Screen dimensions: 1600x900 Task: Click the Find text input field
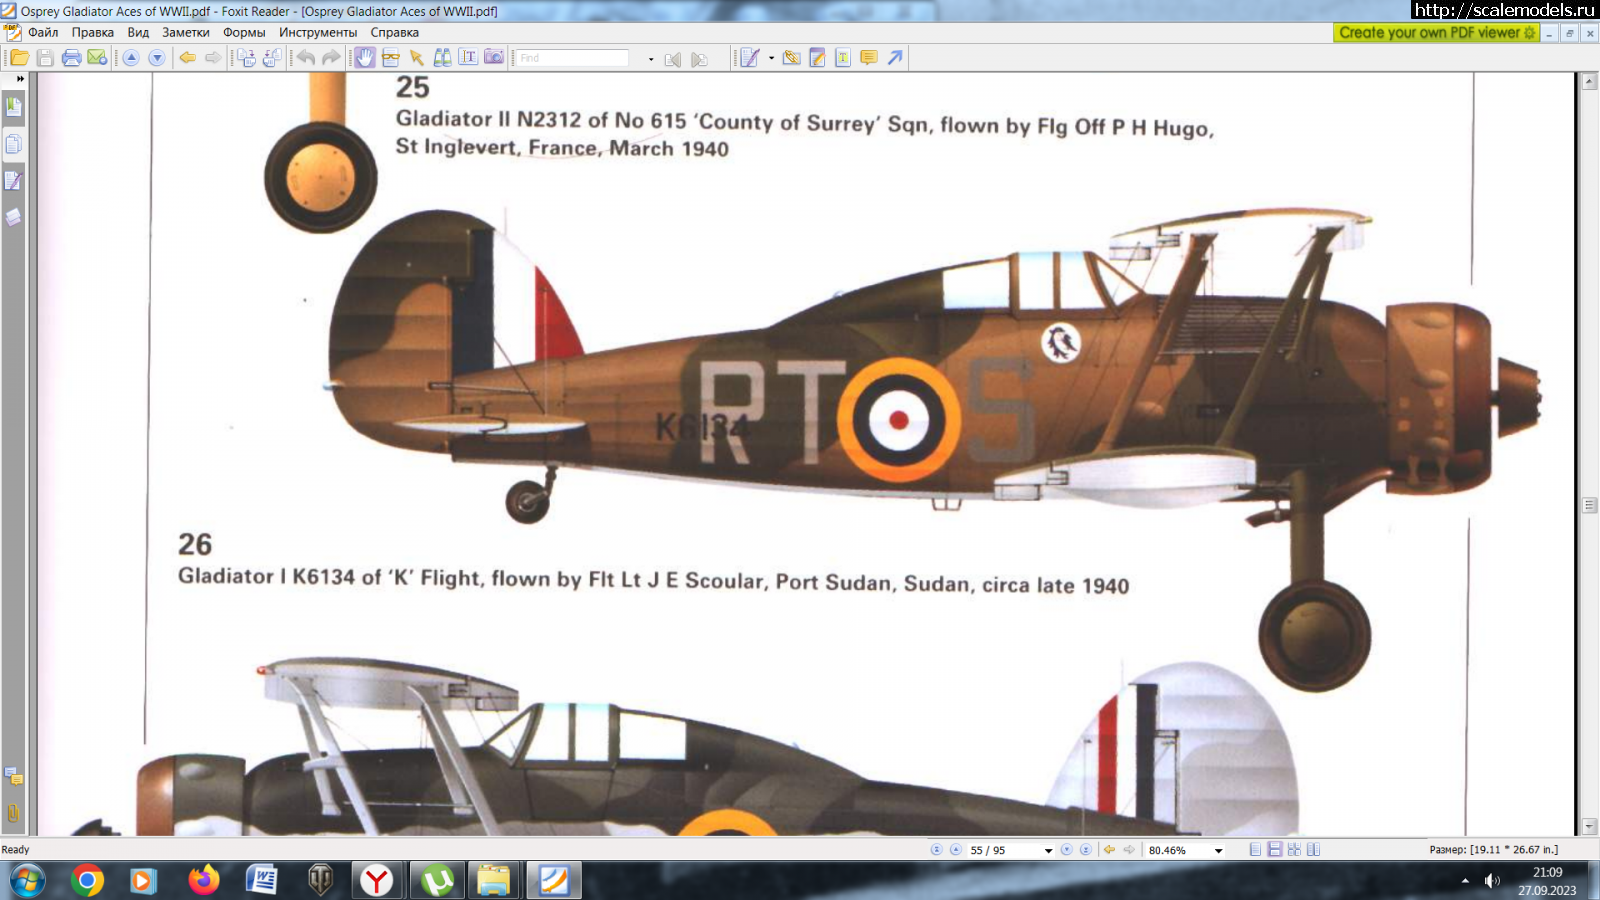[572, 58]
